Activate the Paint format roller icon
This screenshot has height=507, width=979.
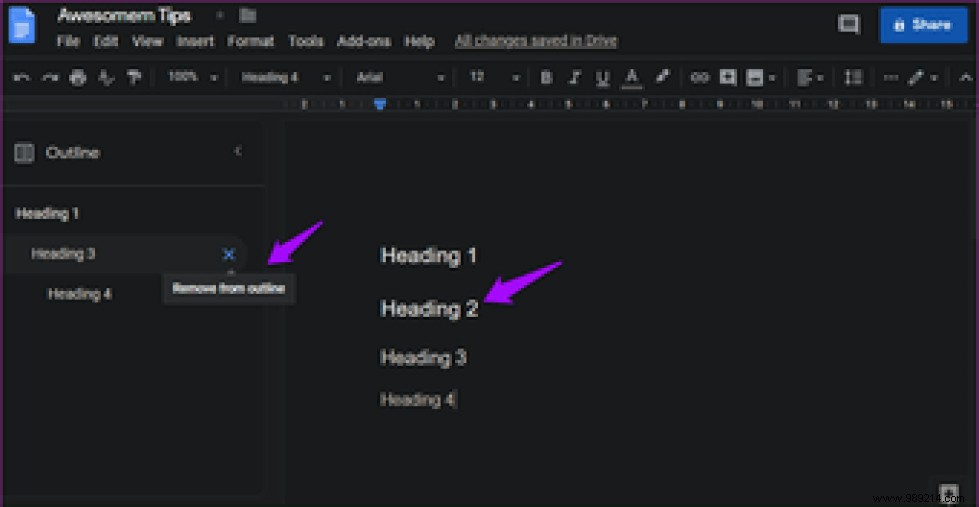pos(134,78)
